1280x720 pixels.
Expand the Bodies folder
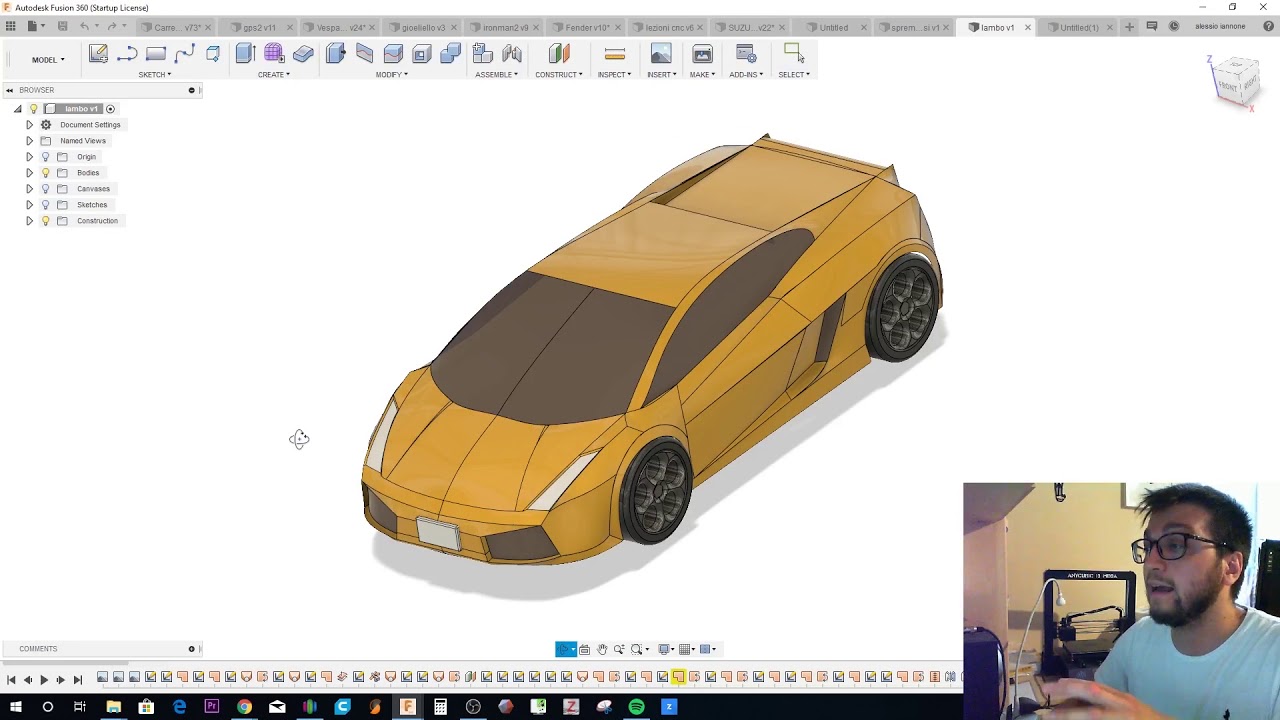pyautogui.click(x=29, y=173)
